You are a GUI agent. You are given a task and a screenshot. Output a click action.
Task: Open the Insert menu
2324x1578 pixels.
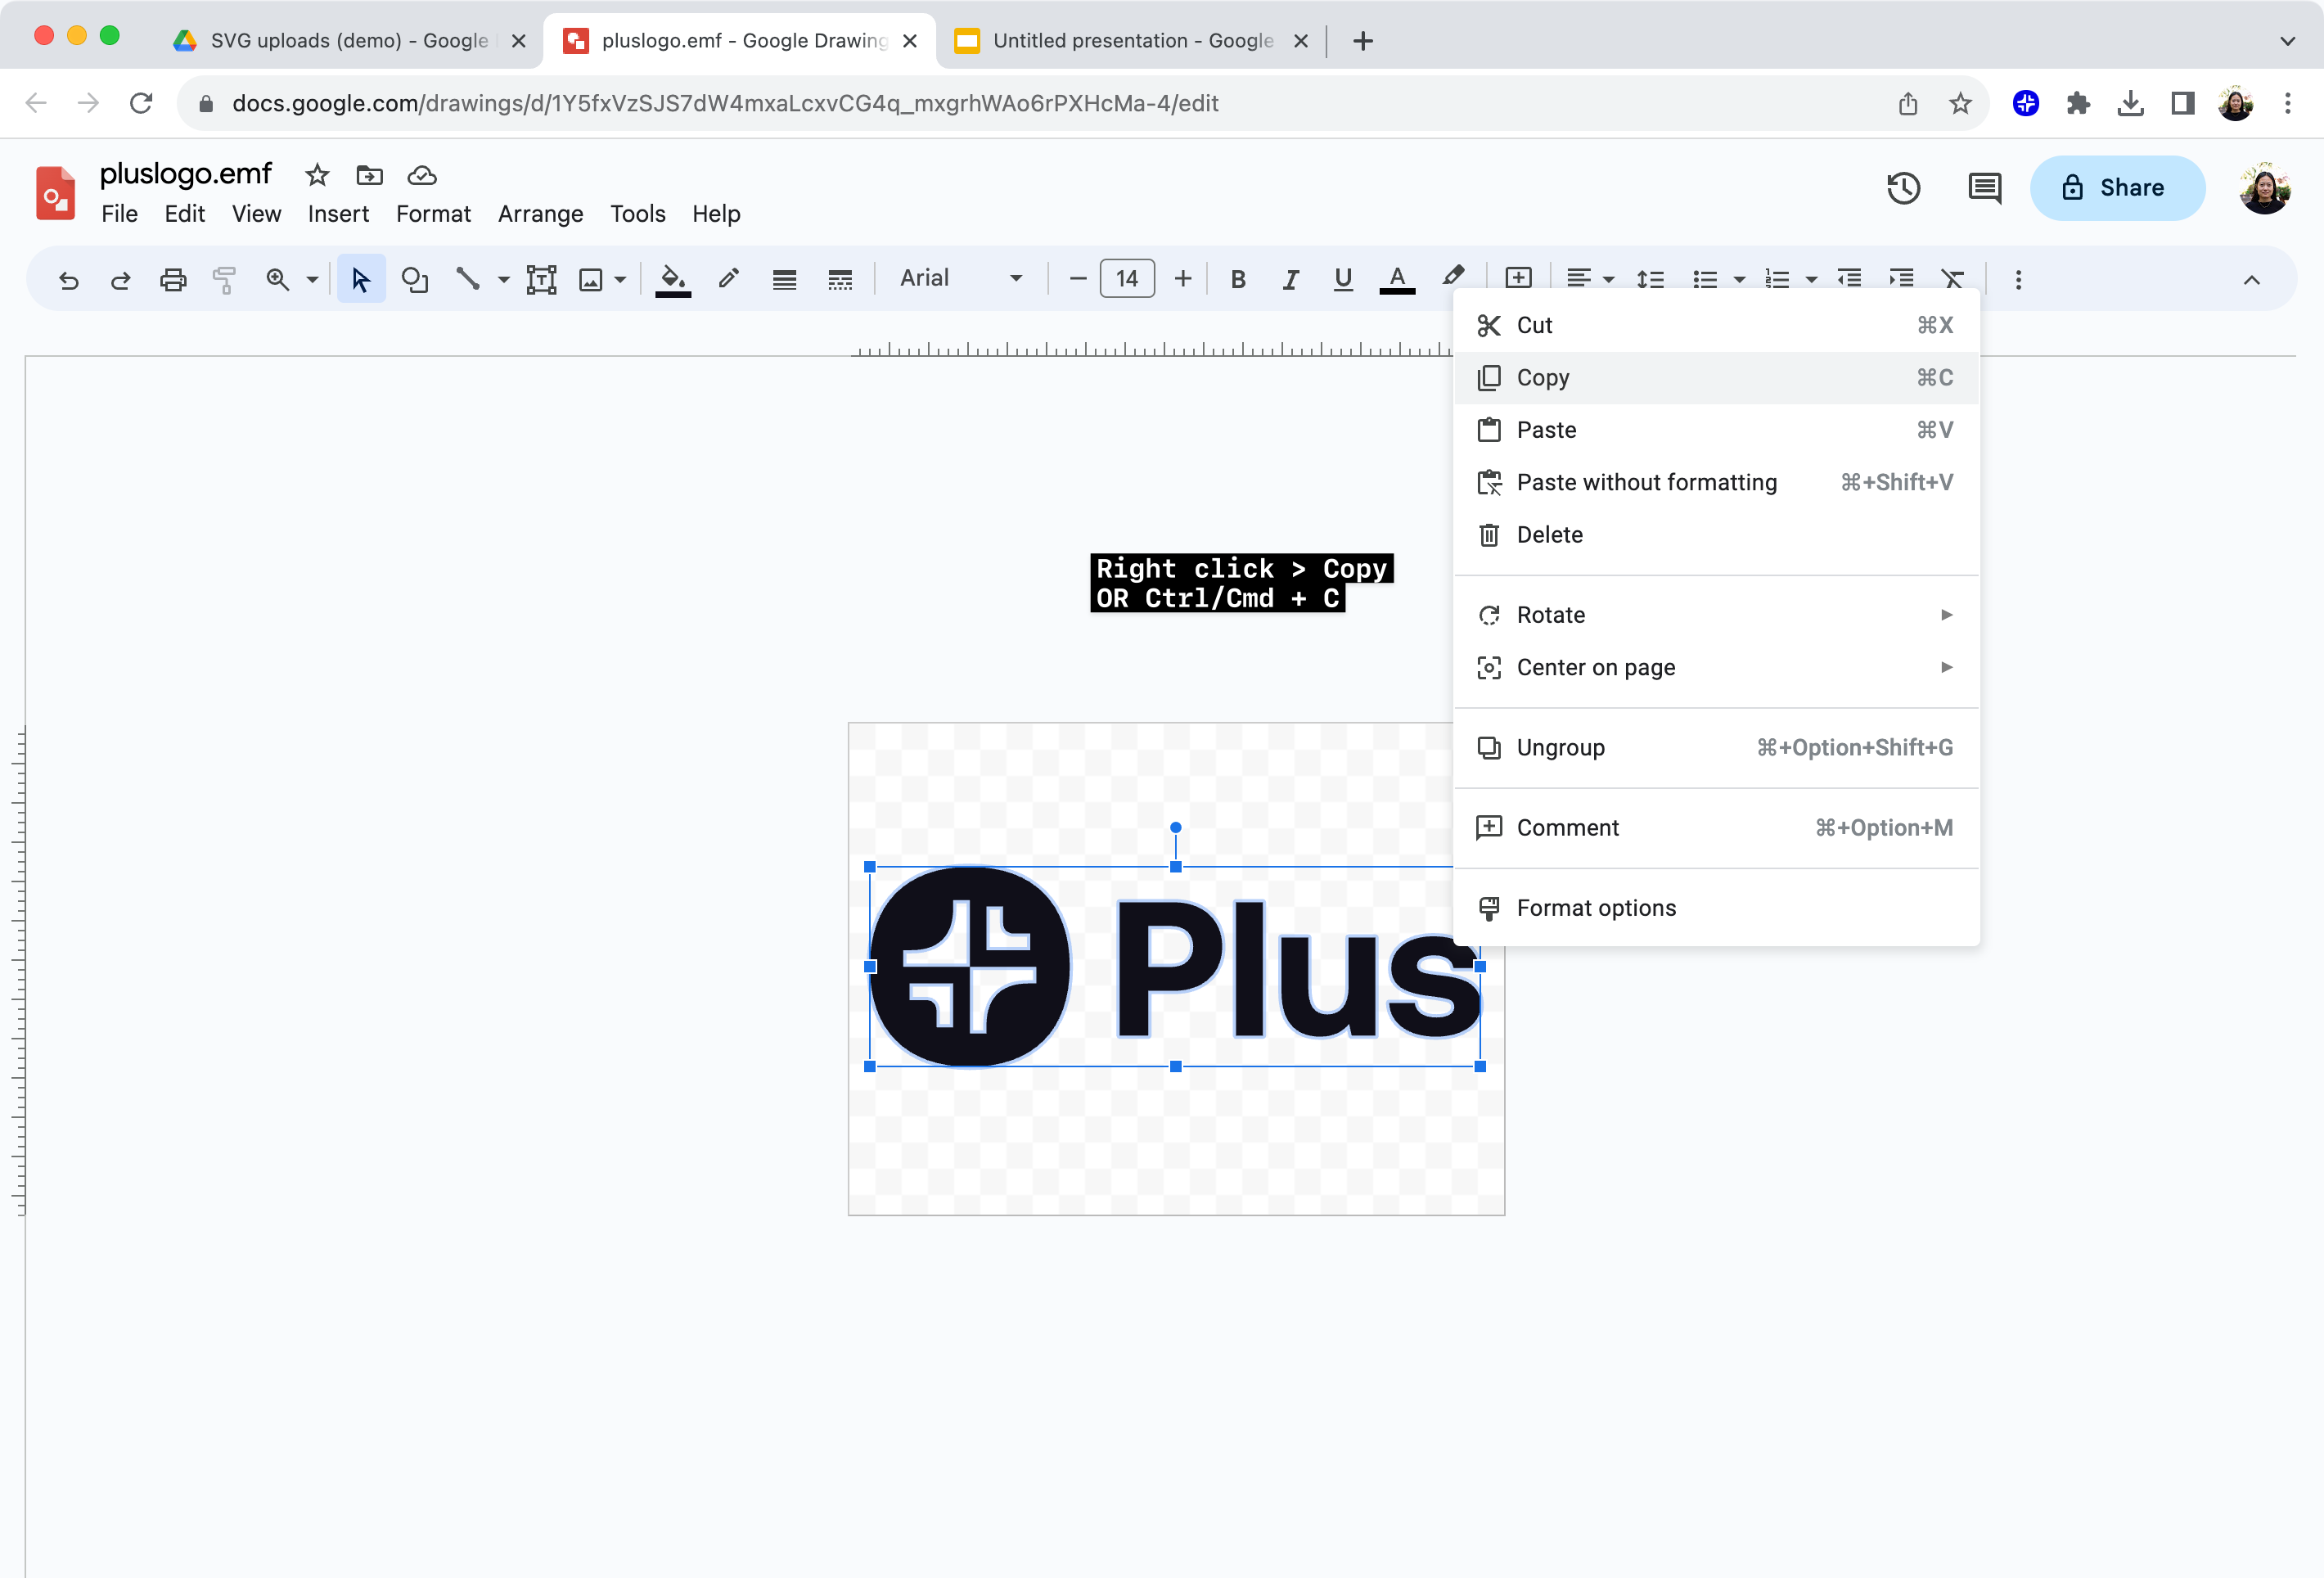(338, 214)
